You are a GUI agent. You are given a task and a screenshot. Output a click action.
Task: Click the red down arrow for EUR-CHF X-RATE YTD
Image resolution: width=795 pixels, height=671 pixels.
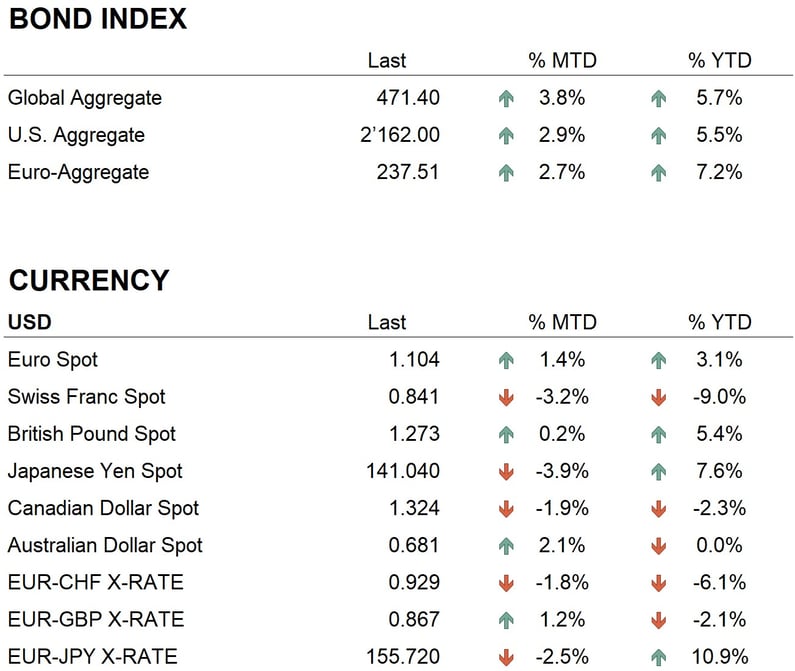[x=658, y=583]
